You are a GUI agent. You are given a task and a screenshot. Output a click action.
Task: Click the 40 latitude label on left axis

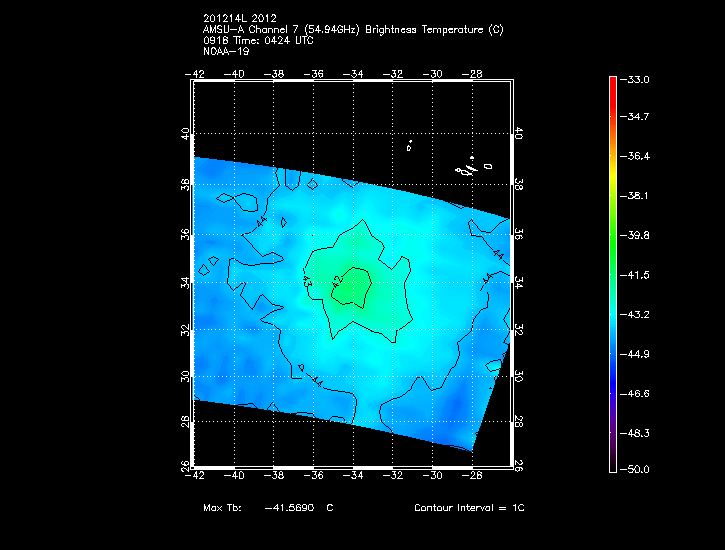click(184, 135)
